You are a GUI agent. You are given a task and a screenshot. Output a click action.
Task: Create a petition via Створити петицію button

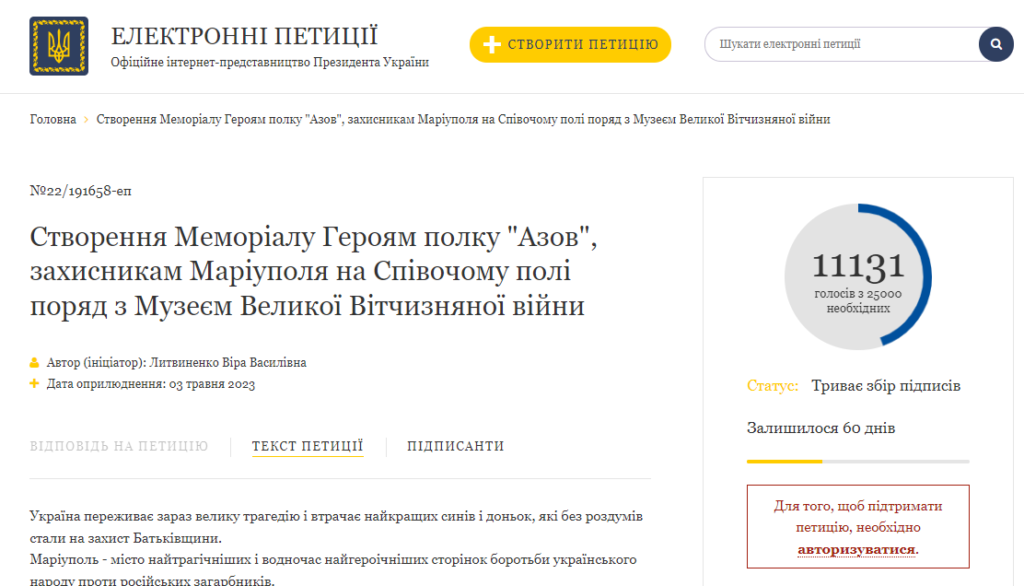click(570, 44)
